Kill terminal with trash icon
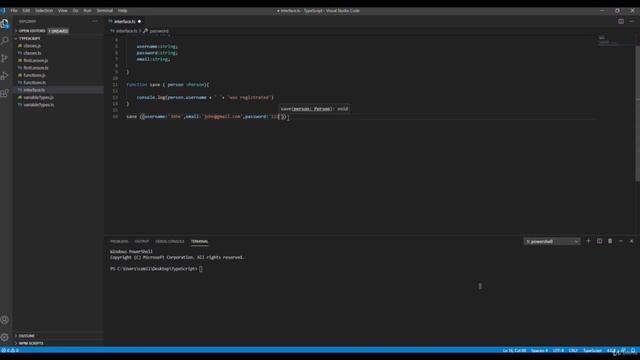 (x=610, y=241)
